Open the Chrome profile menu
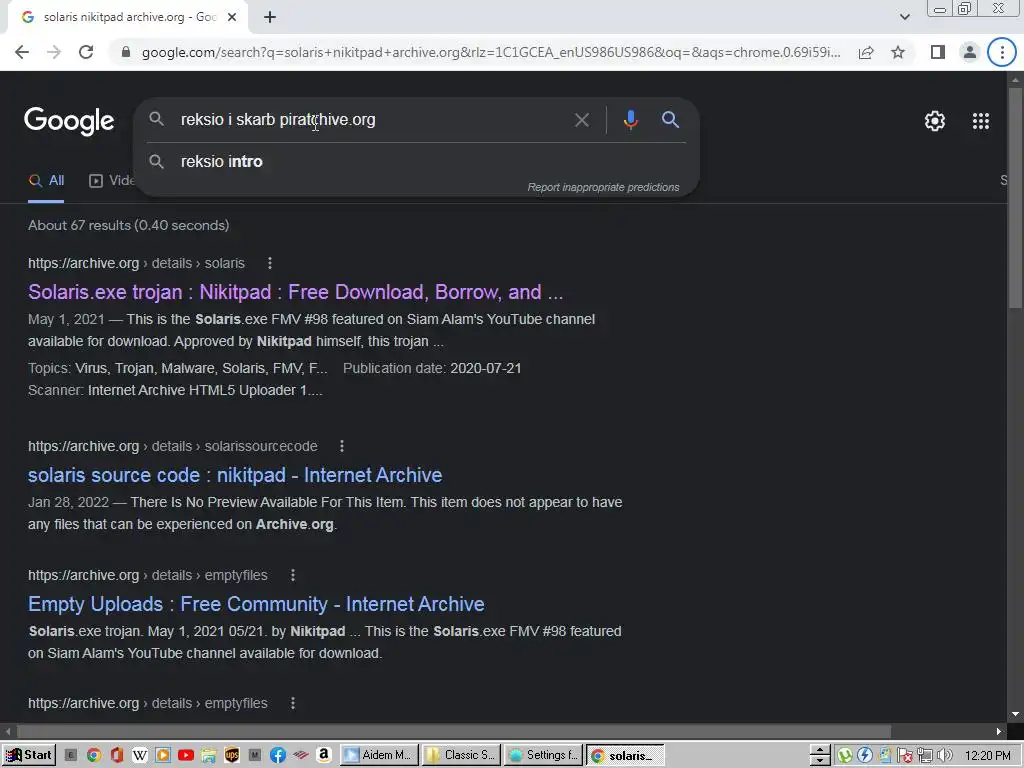Viewport: 1024px width, 768px height. pyautogui.click(x=970, y=52)
